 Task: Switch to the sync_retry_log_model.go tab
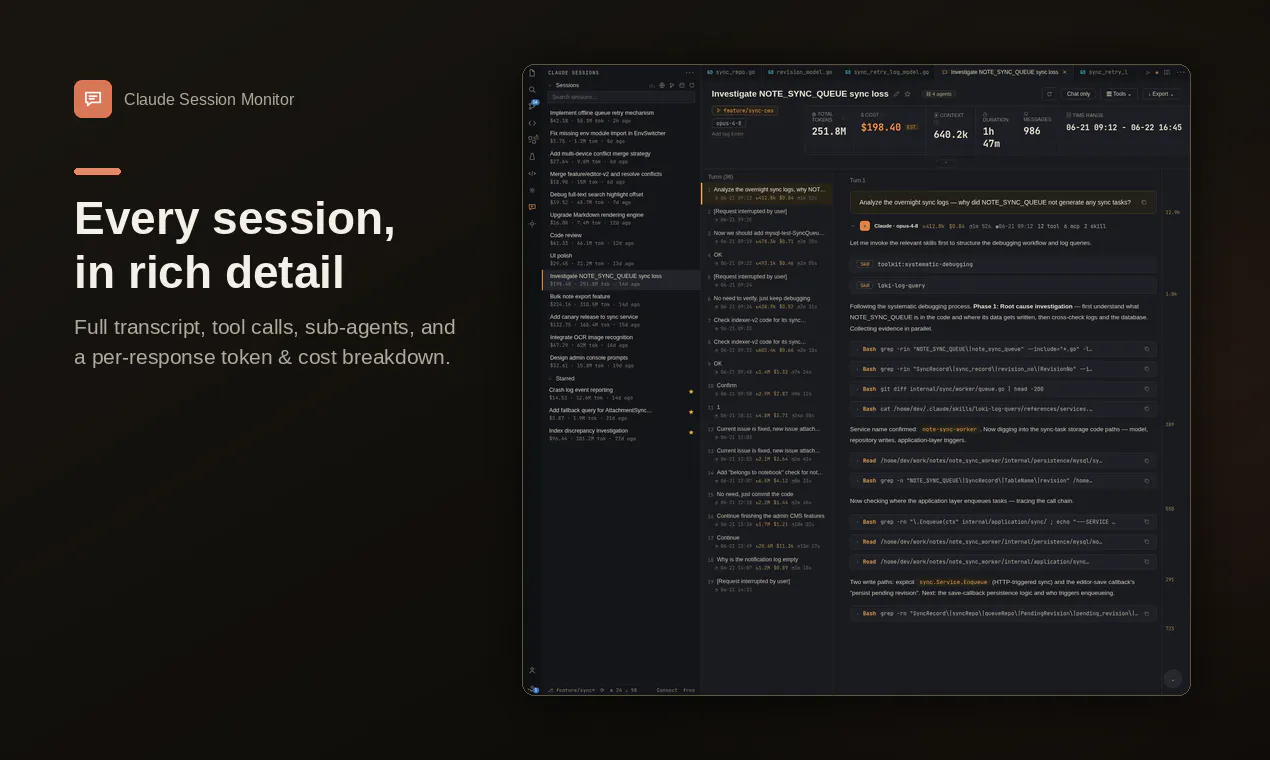click(887, 72)
